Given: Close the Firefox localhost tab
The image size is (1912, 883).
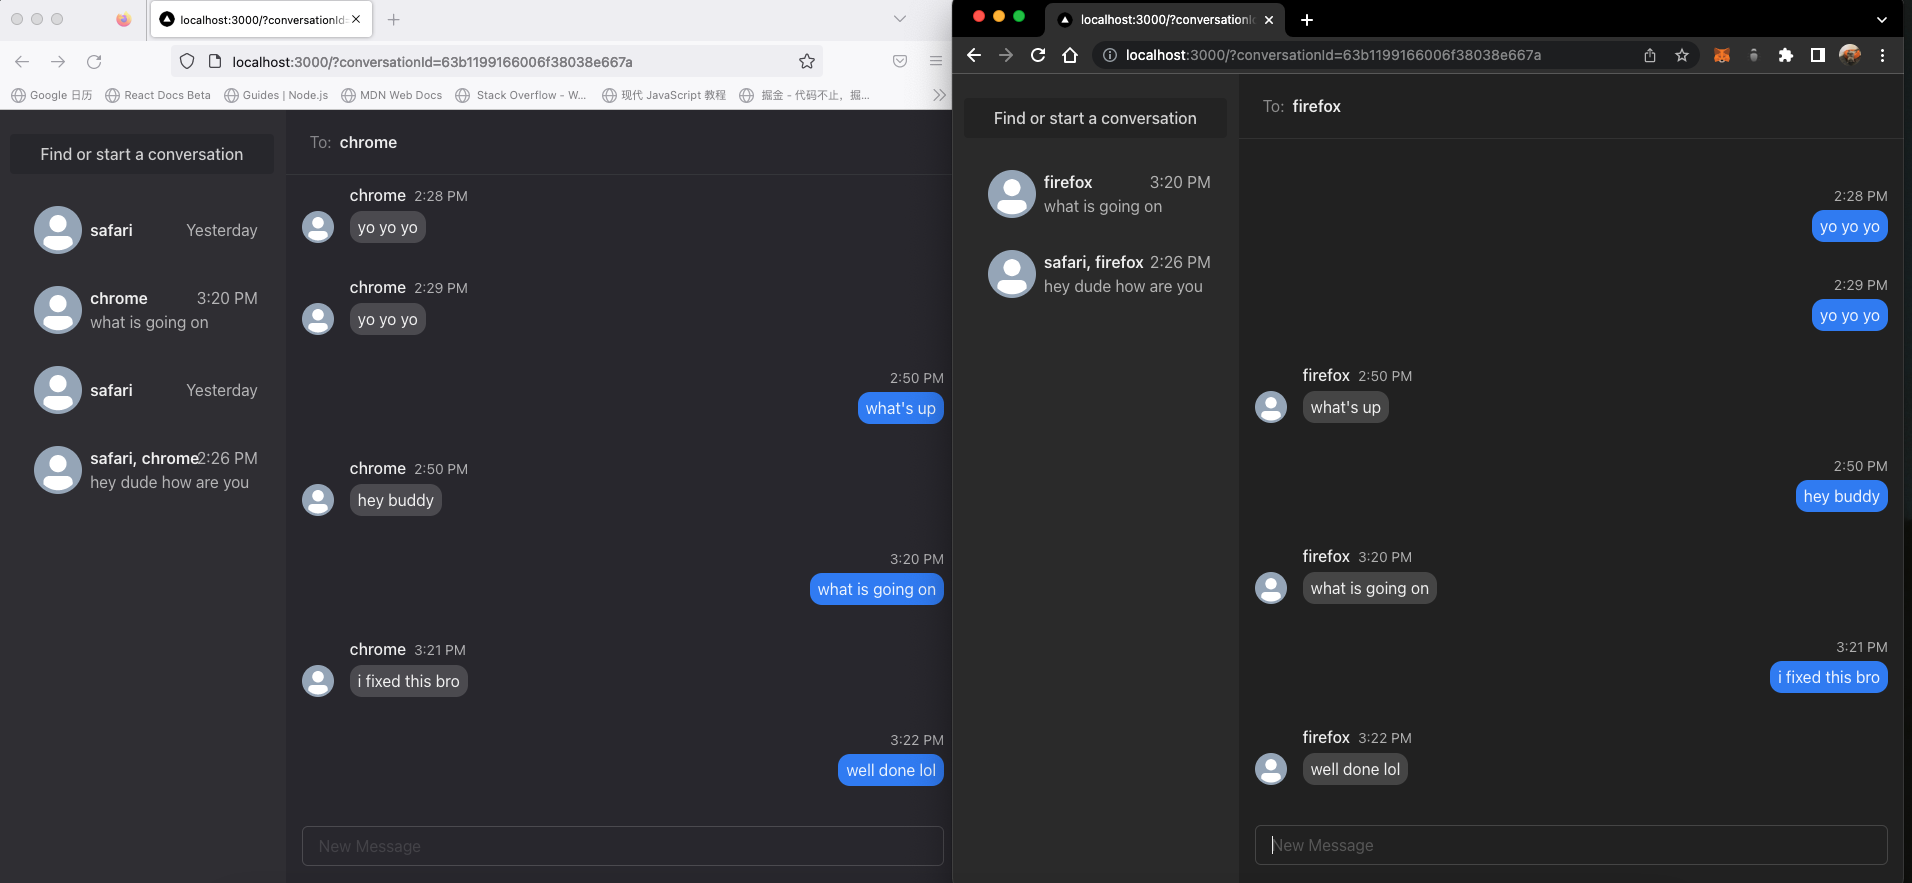Looking at the screenshot, I should [x=356, y=19].
